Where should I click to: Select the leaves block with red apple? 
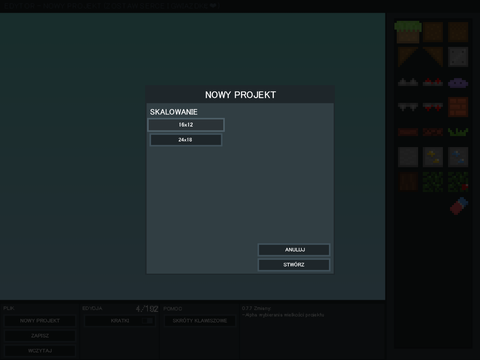[458, 182]
